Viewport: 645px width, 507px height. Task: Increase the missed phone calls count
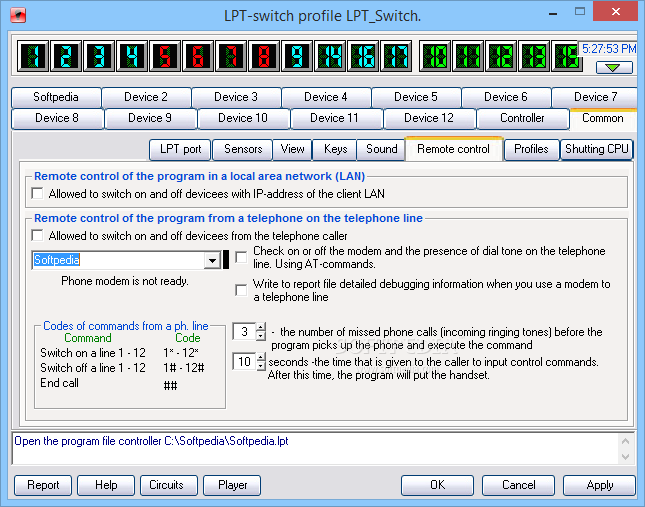(x=260, y=327)
